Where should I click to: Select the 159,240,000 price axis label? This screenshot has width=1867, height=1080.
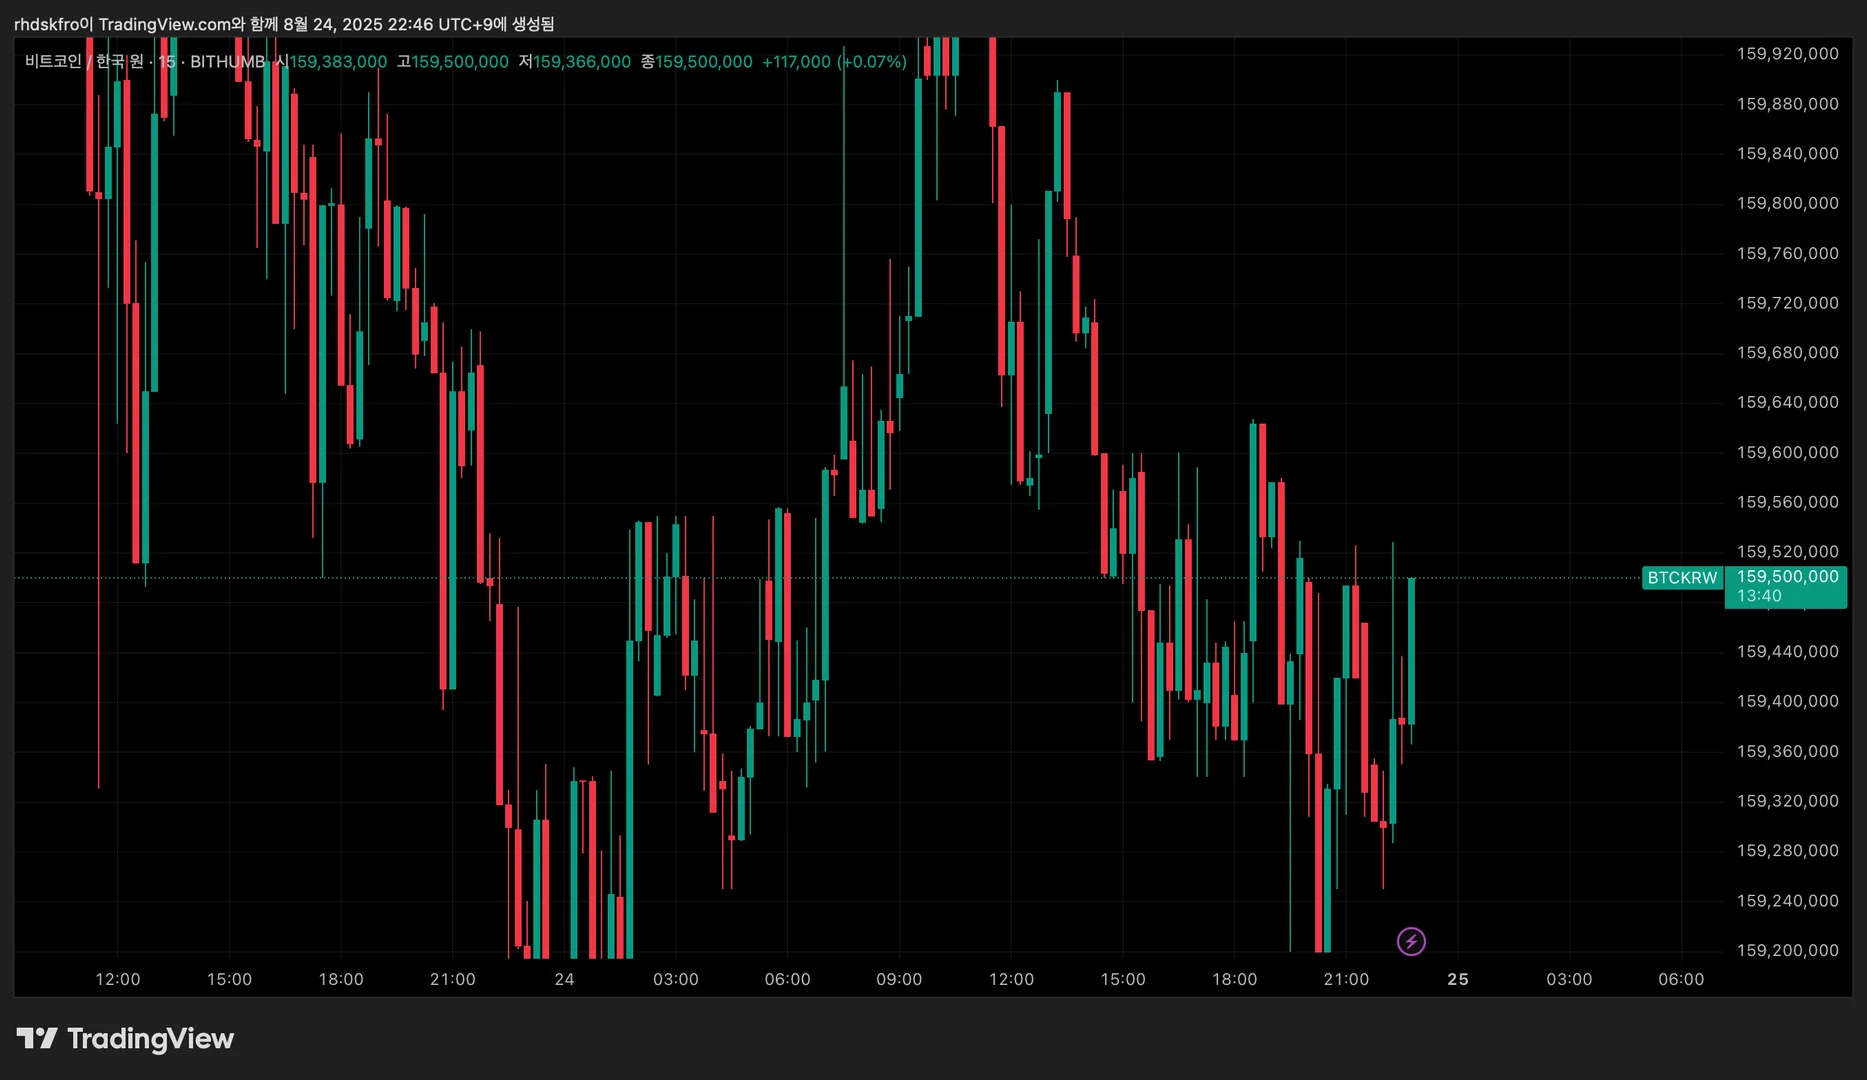pyautogui.click(x=1787, y=901)
